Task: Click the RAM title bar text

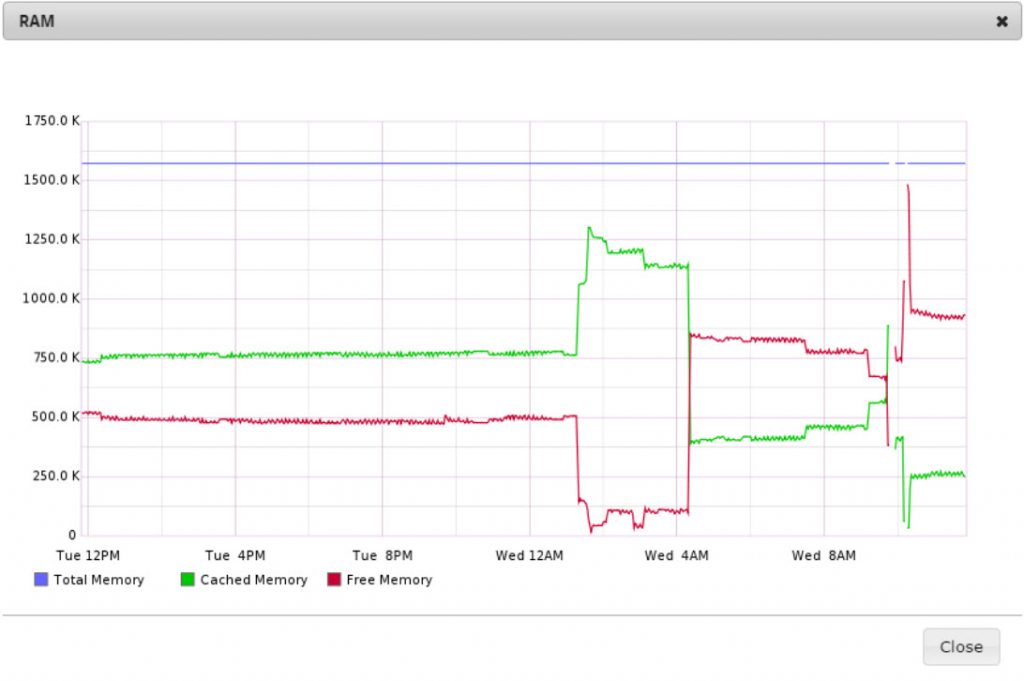Action: tap(37, 22)
